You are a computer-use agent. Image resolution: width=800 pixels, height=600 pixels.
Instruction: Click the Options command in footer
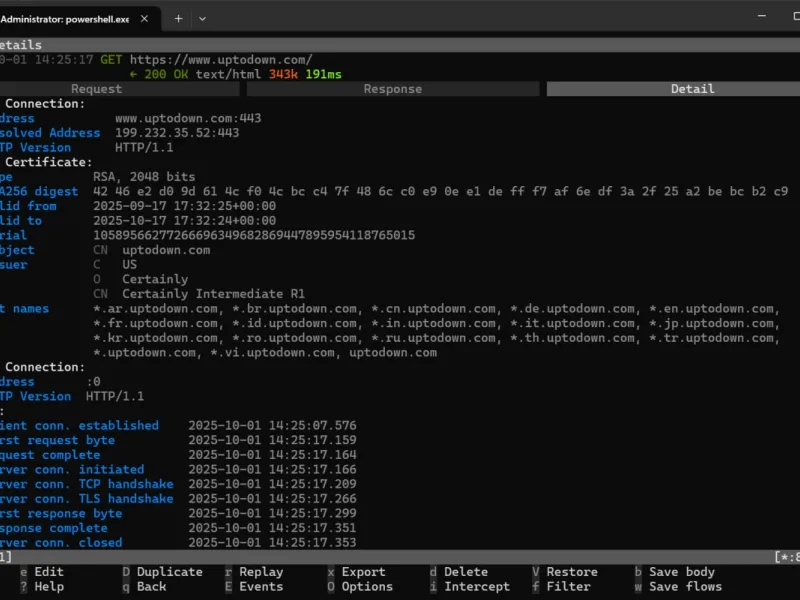[x=367, y=587]
